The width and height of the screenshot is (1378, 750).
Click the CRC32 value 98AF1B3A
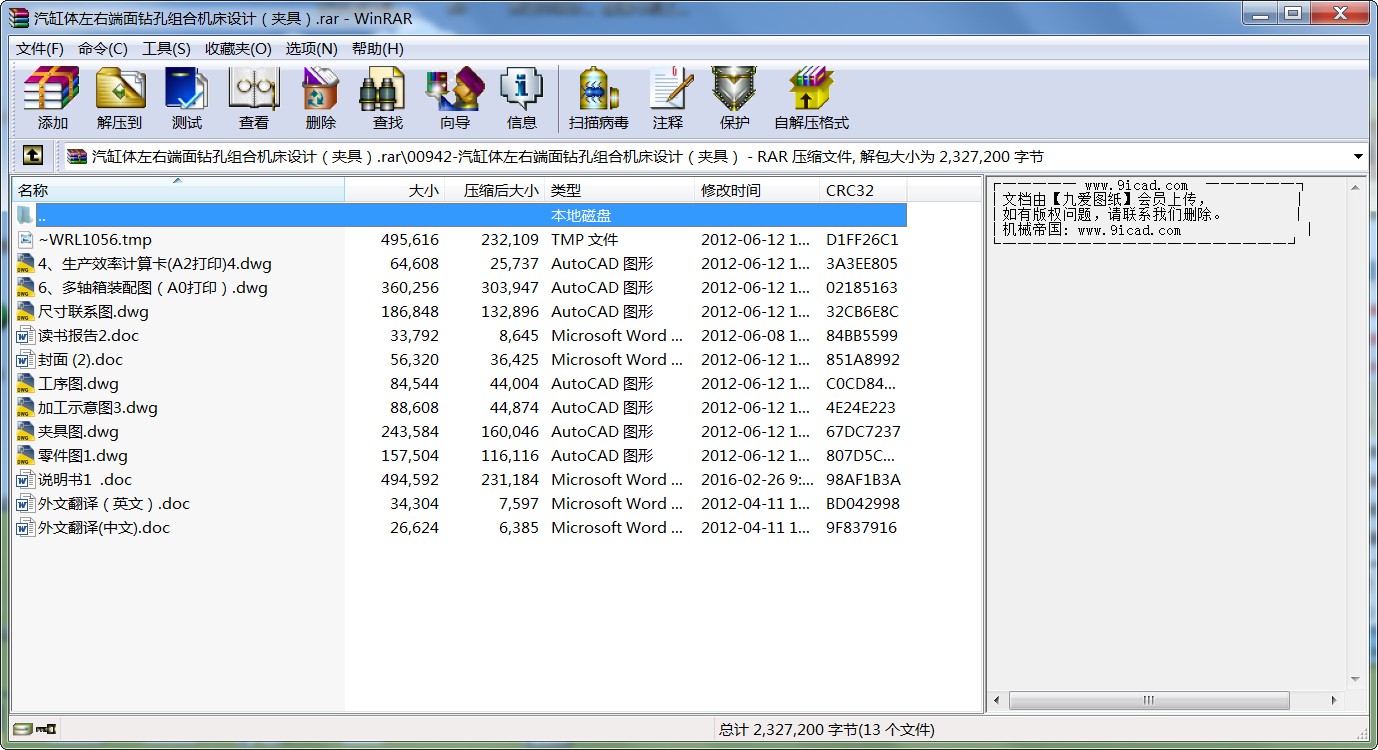pyautogui.click(x=863, y=480)
